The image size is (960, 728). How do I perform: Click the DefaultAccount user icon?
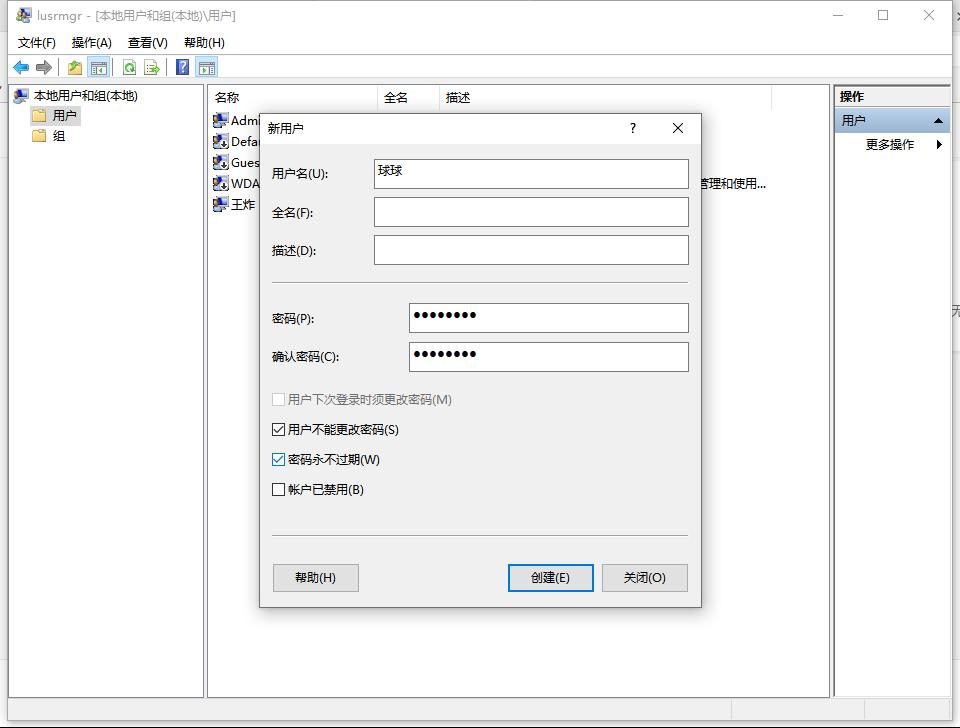point(220,141)
